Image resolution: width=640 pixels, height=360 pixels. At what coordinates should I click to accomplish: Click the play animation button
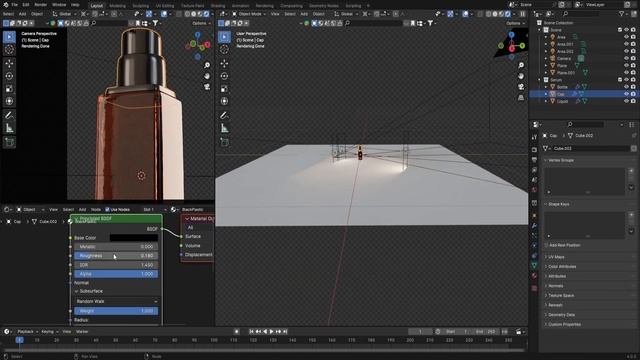pyautogui.click(x=271, y=332)
